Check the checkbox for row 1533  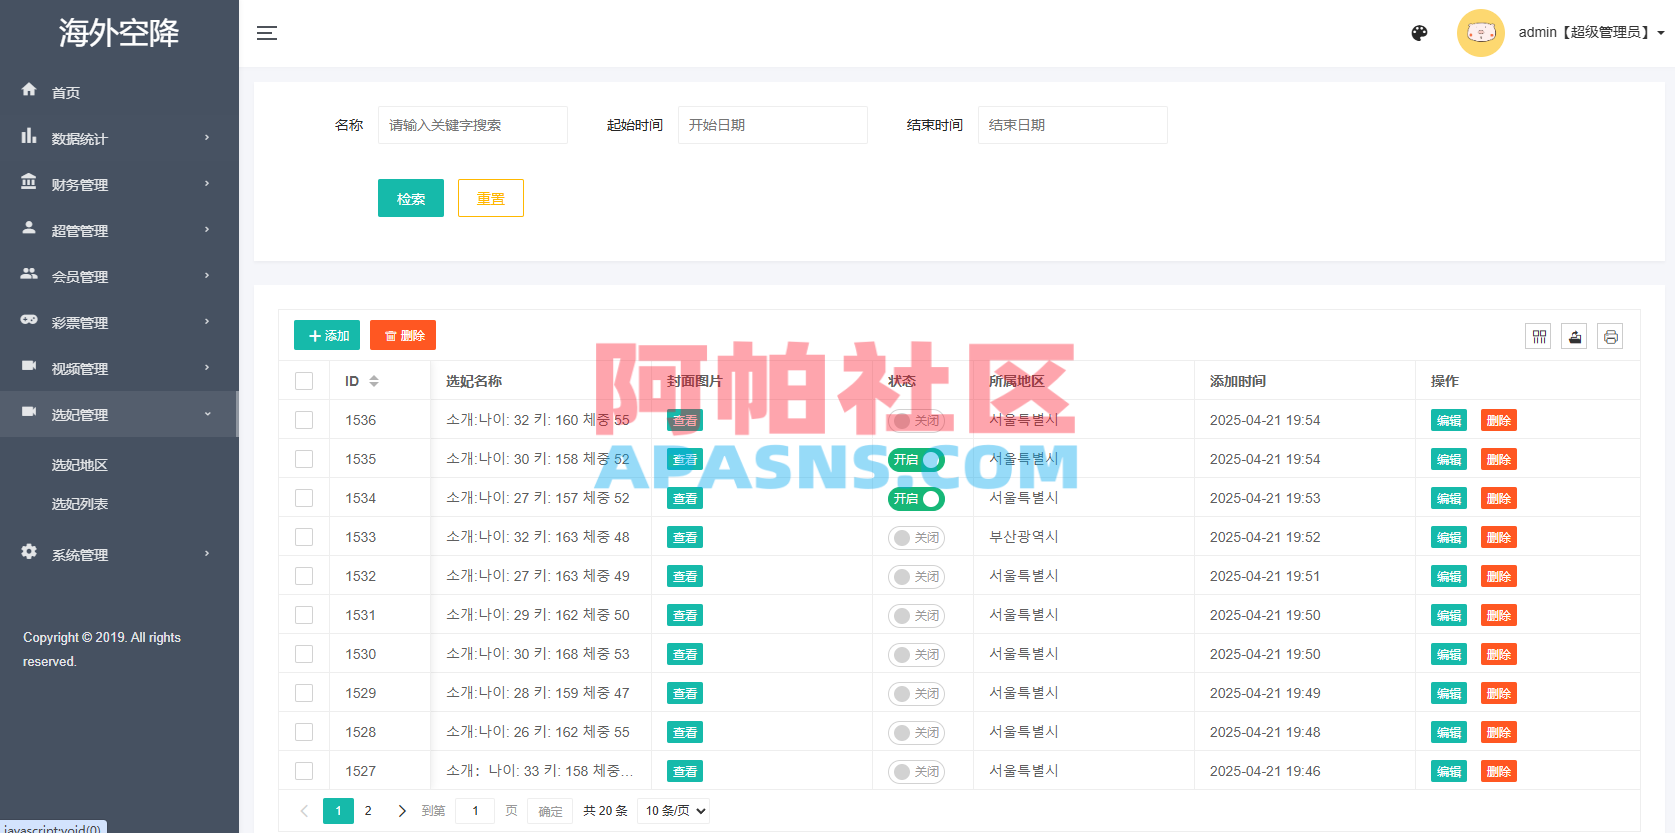tap(304, 537)
